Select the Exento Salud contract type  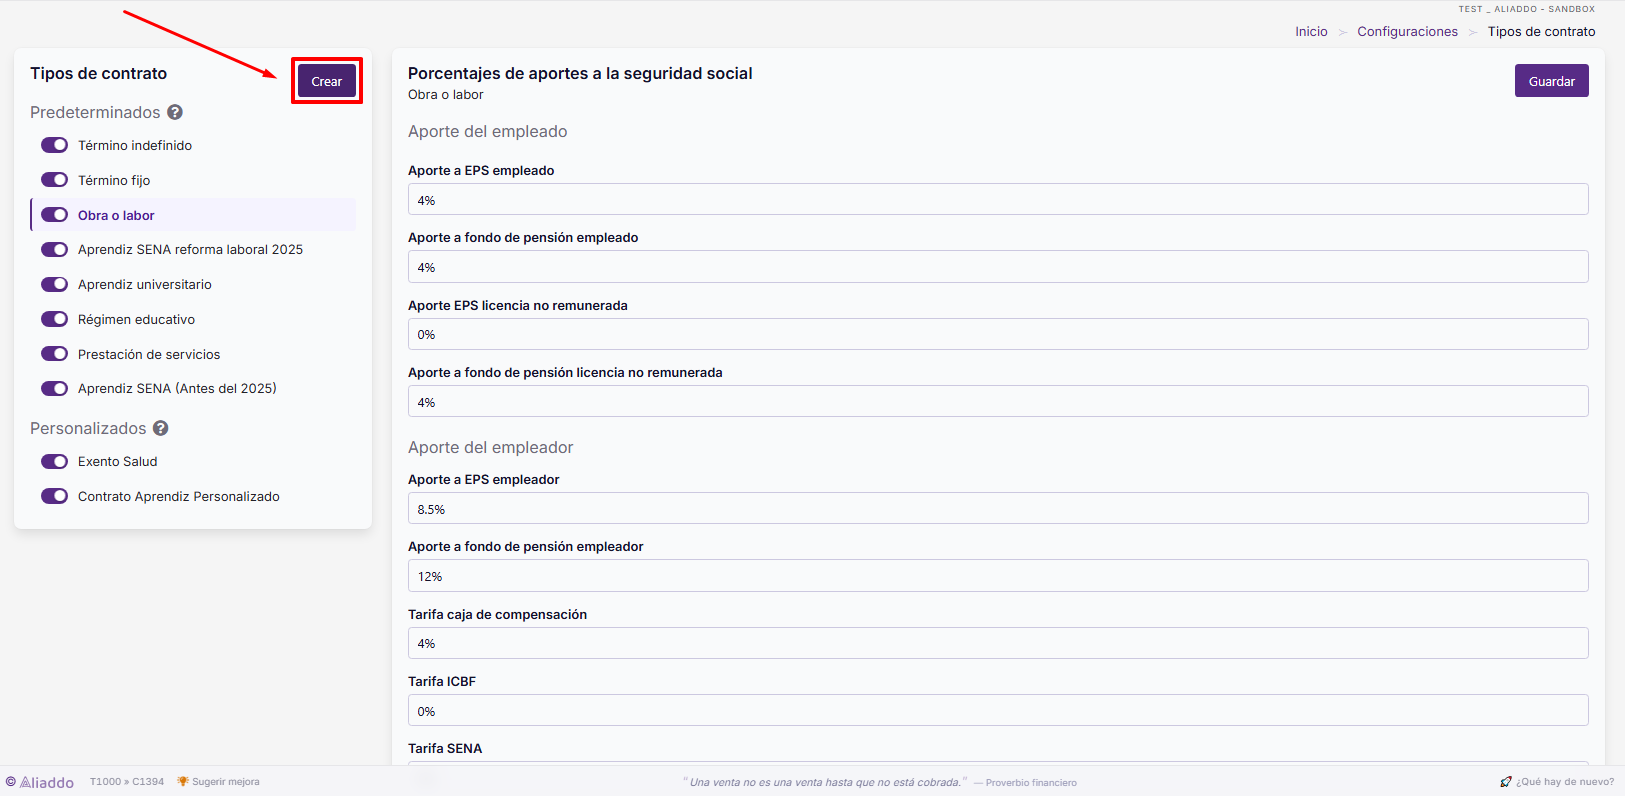(118, 461)
